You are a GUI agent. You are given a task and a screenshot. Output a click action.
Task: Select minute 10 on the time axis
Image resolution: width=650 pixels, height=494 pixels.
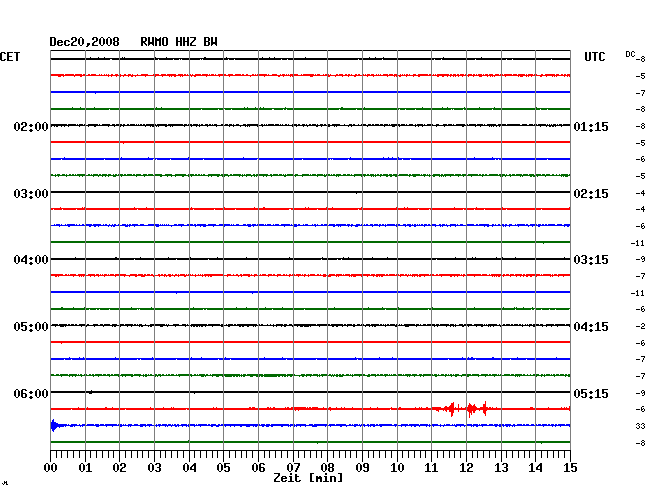(x=397, y=467)
